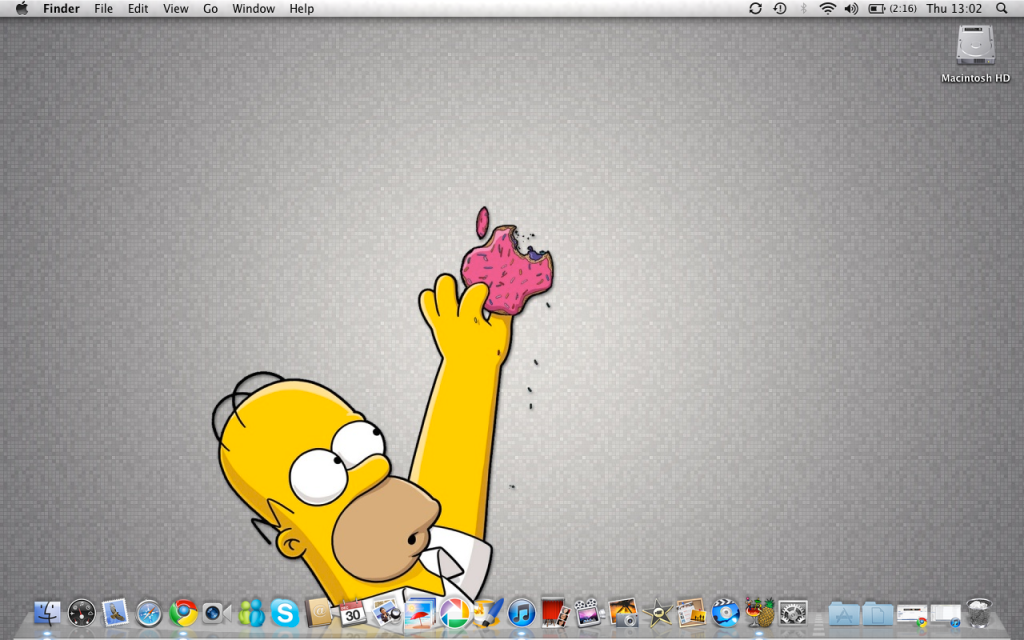Launch Safari compass icon in Dock
Screen dimensions: 1024x640
click(x=149, y=614)
